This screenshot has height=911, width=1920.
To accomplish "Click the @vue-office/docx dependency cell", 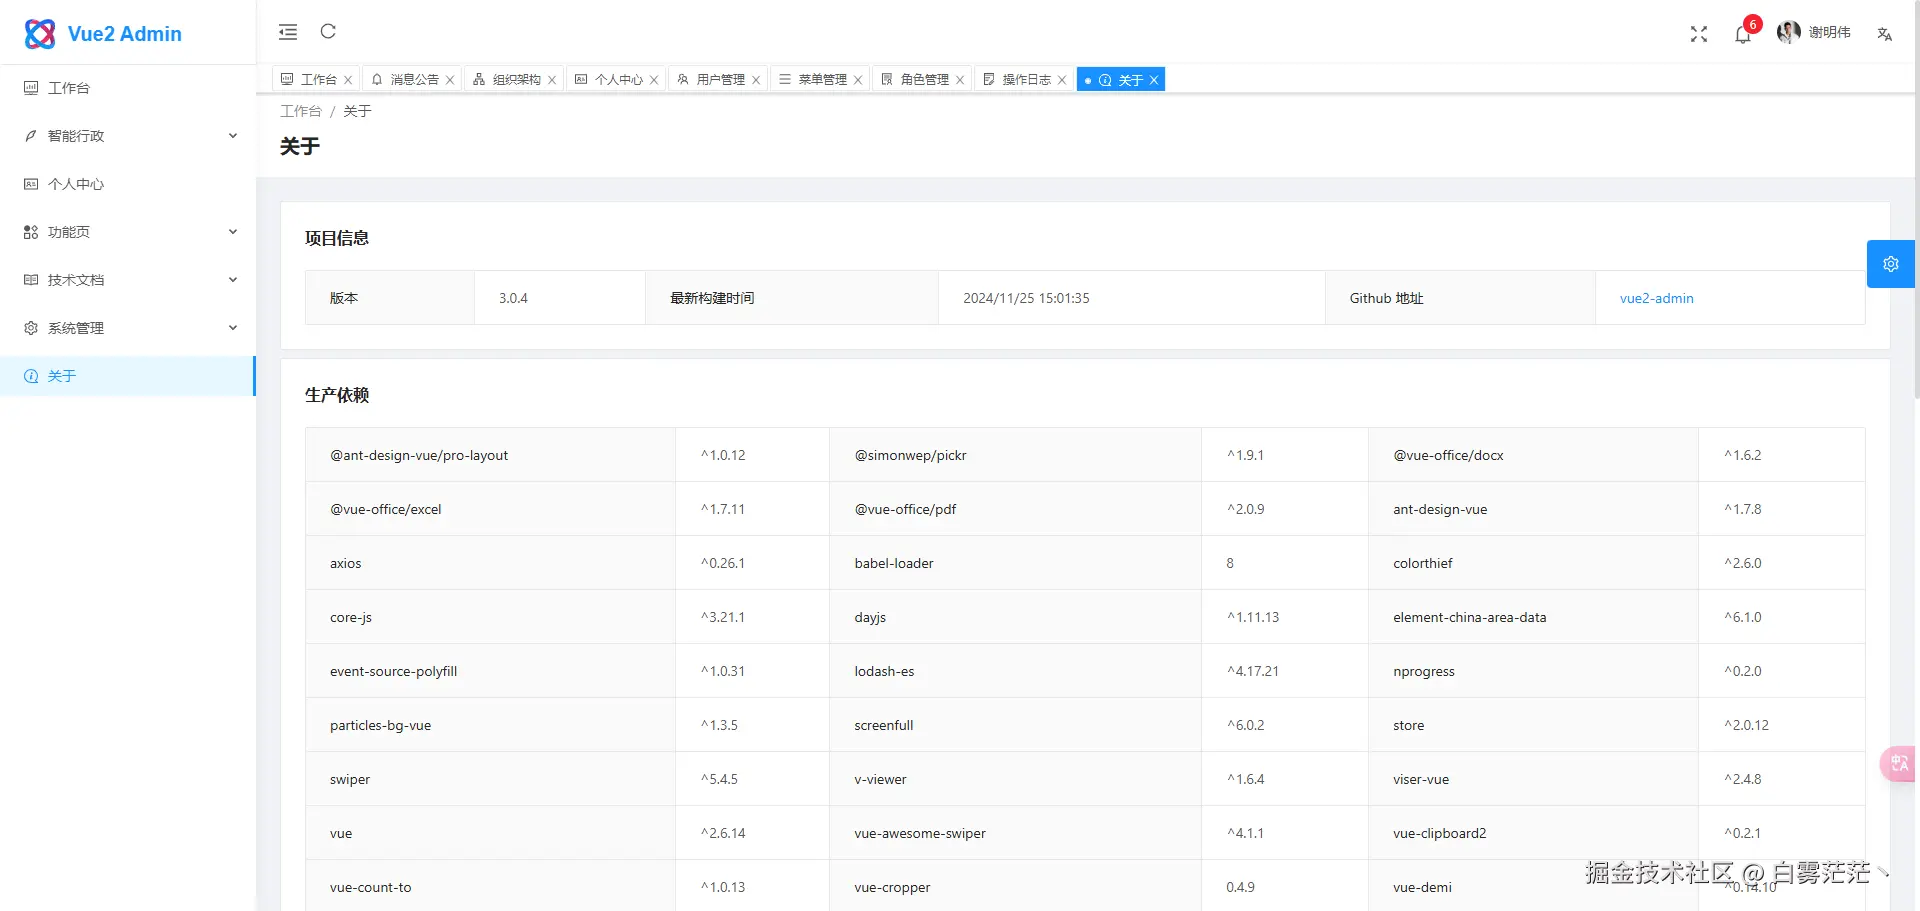I will pyautogui.click(x=1533, y=455).
